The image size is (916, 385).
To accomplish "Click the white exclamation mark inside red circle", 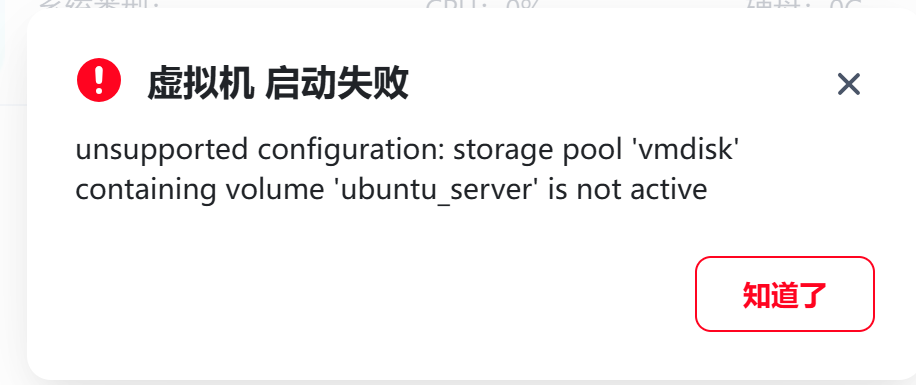I will (99, 80).
